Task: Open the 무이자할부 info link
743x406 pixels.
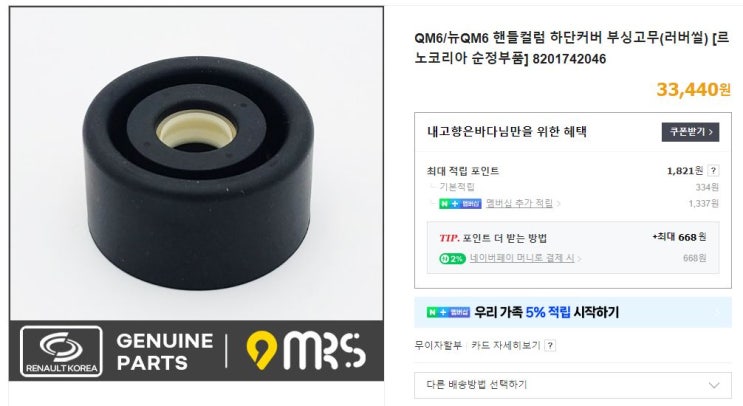Action: 437,345
